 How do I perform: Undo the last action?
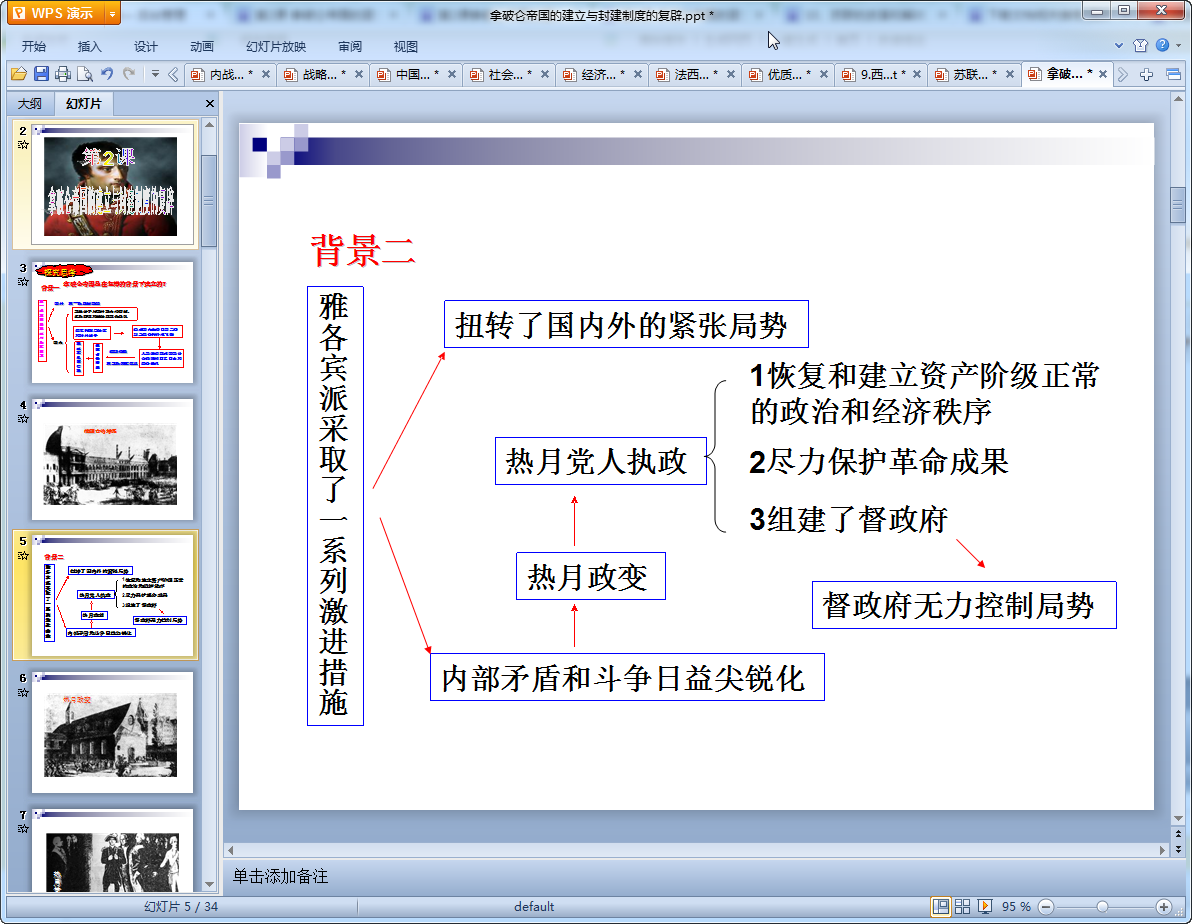pyautogui.click(x=107, y=74)
